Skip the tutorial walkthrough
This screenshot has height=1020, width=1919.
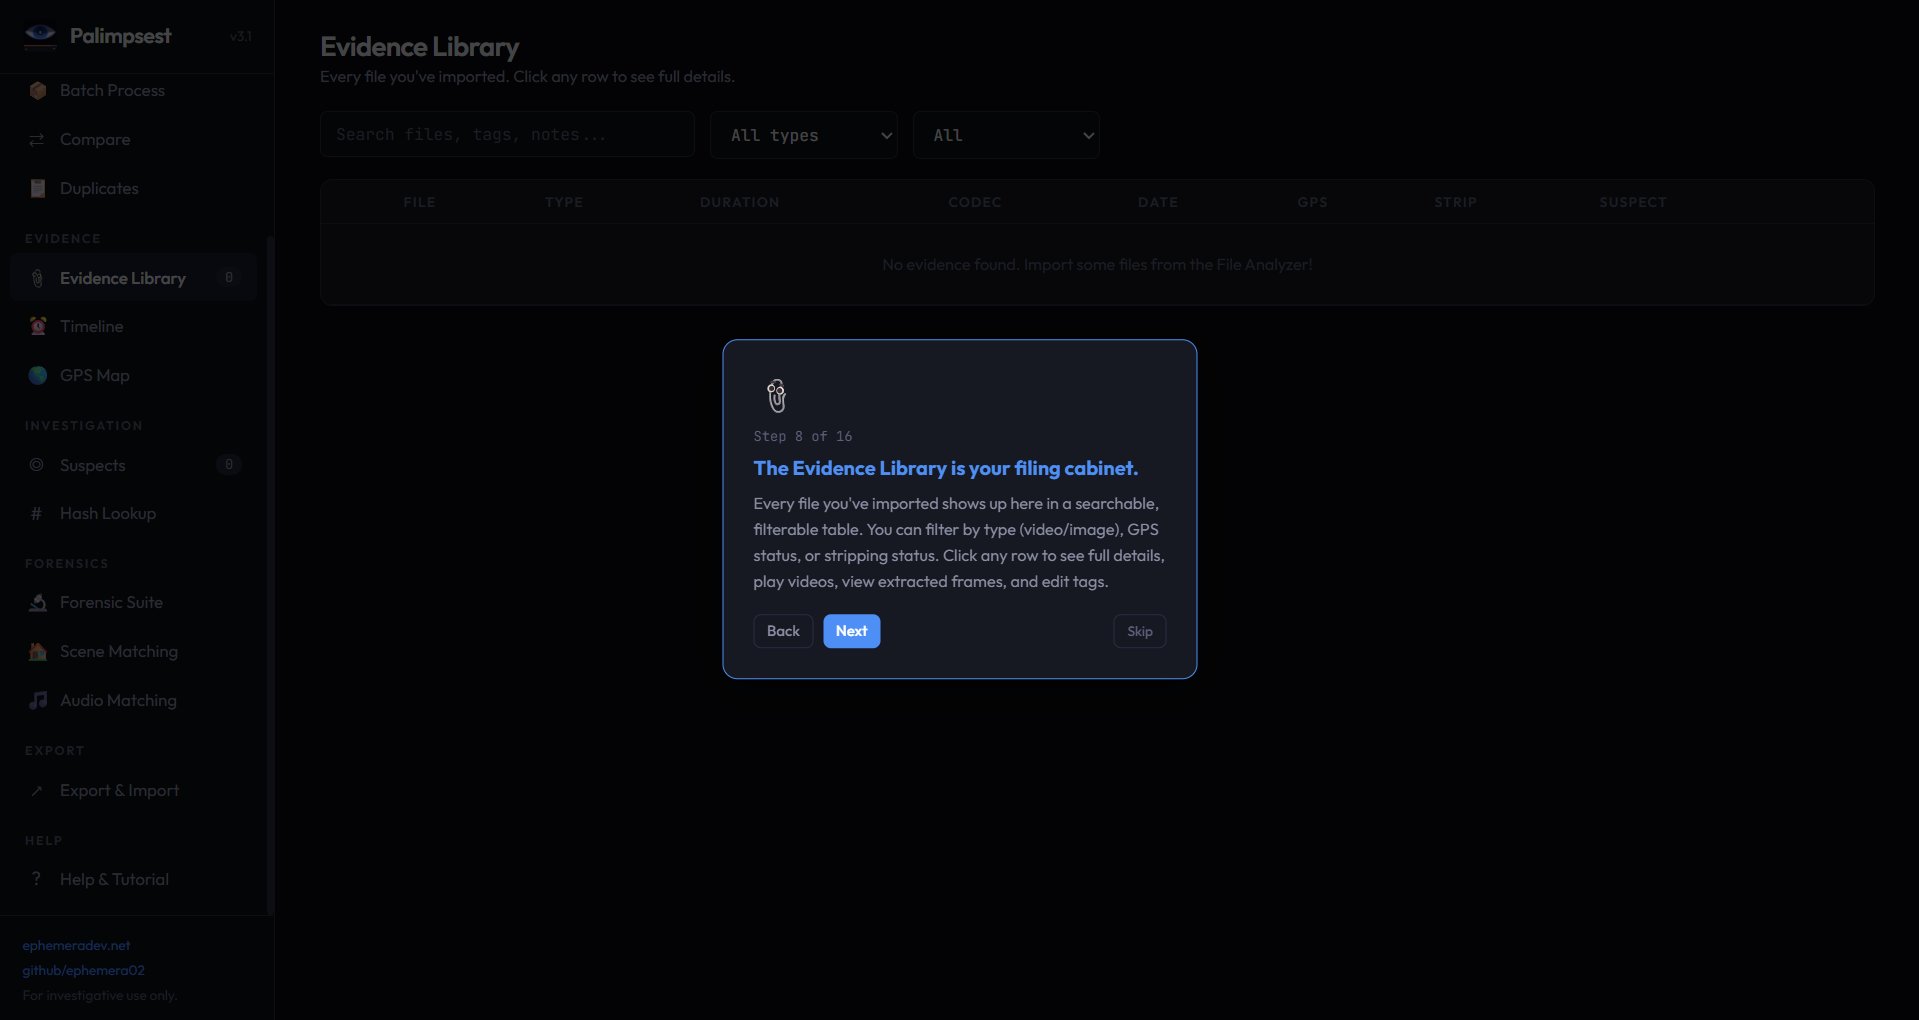(1139, 631)
